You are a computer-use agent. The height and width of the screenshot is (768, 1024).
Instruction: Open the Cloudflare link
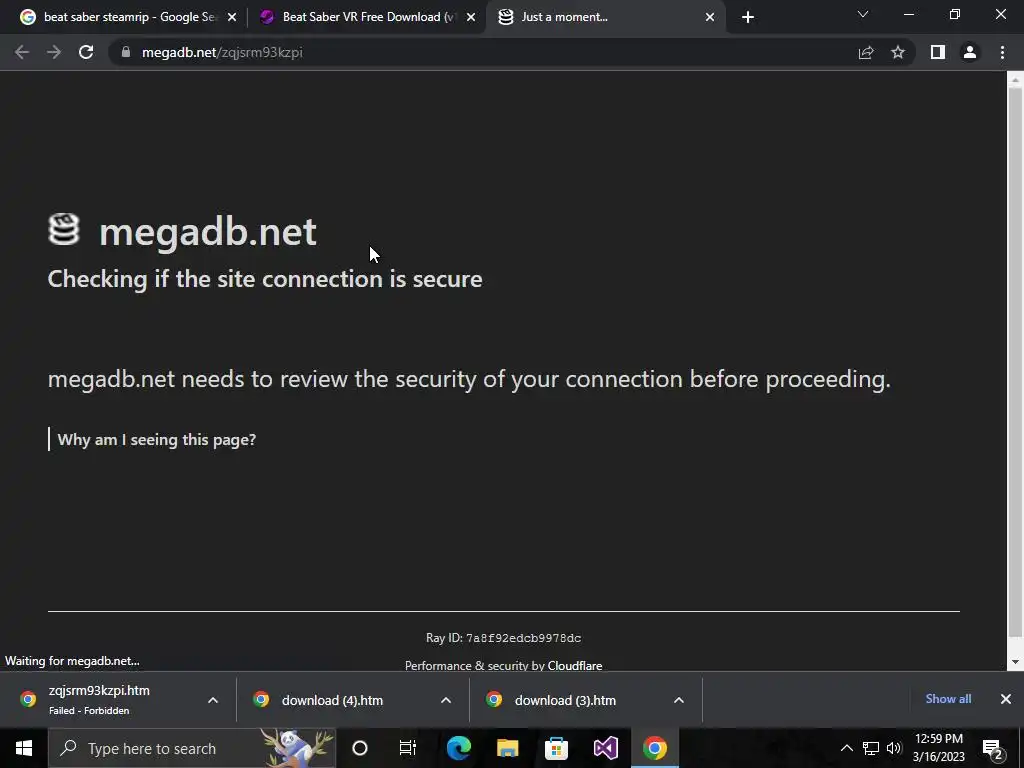click(x=575, y=665)
